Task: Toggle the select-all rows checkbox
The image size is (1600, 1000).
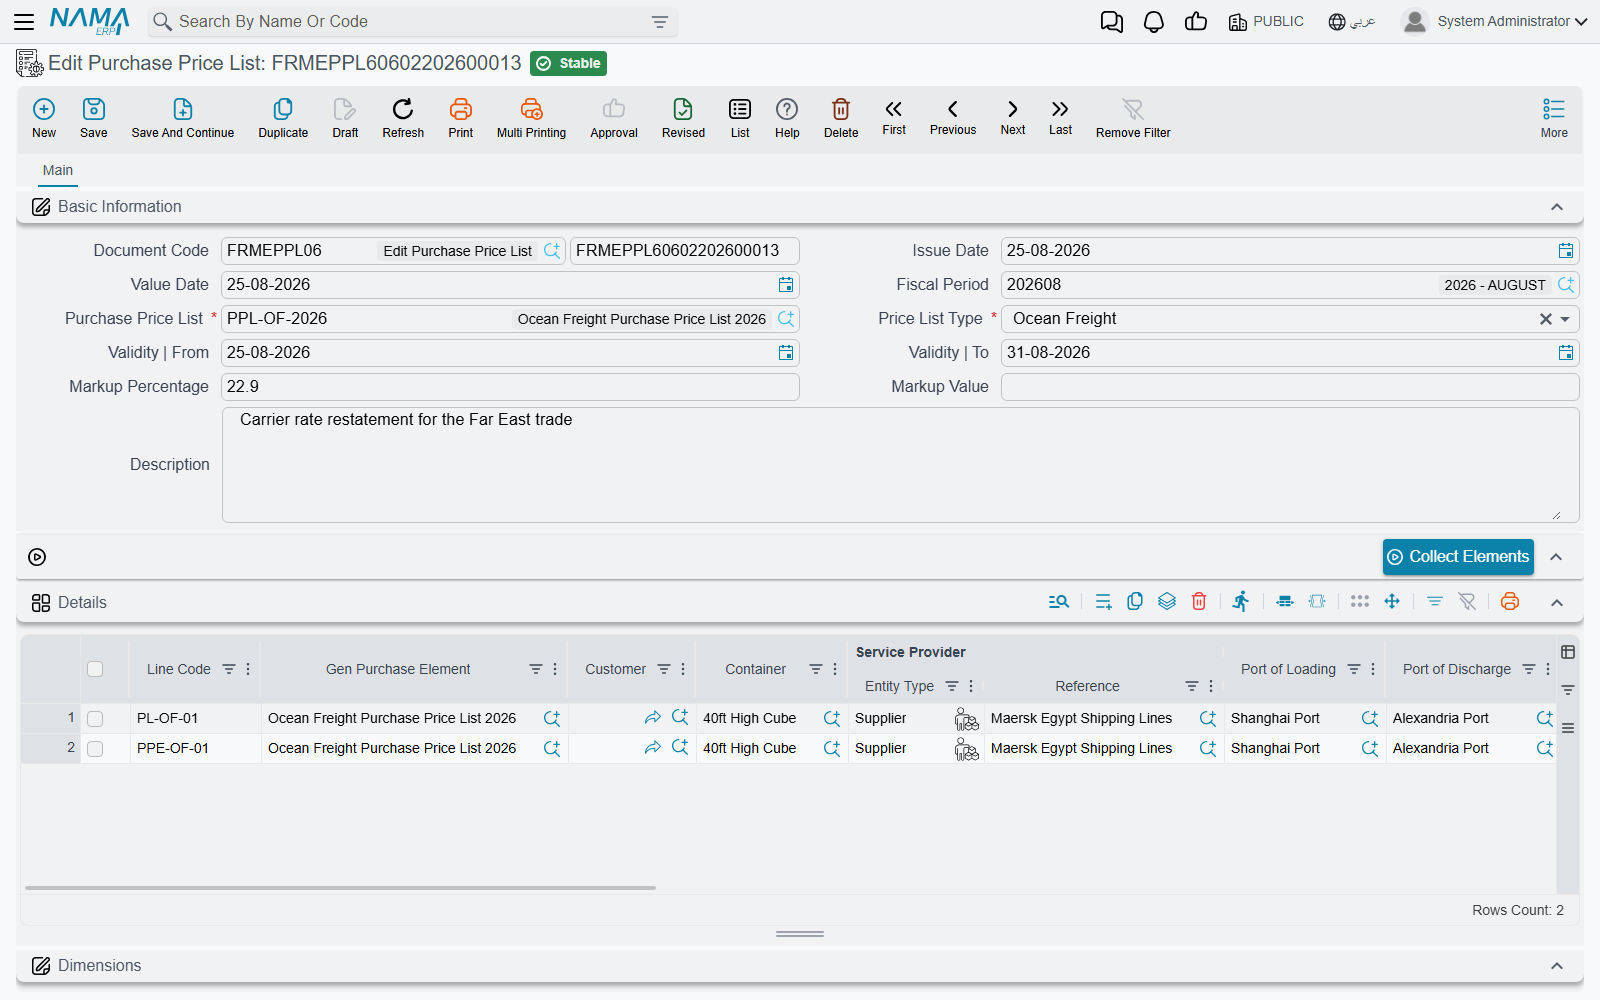Action: coord(95,669)
